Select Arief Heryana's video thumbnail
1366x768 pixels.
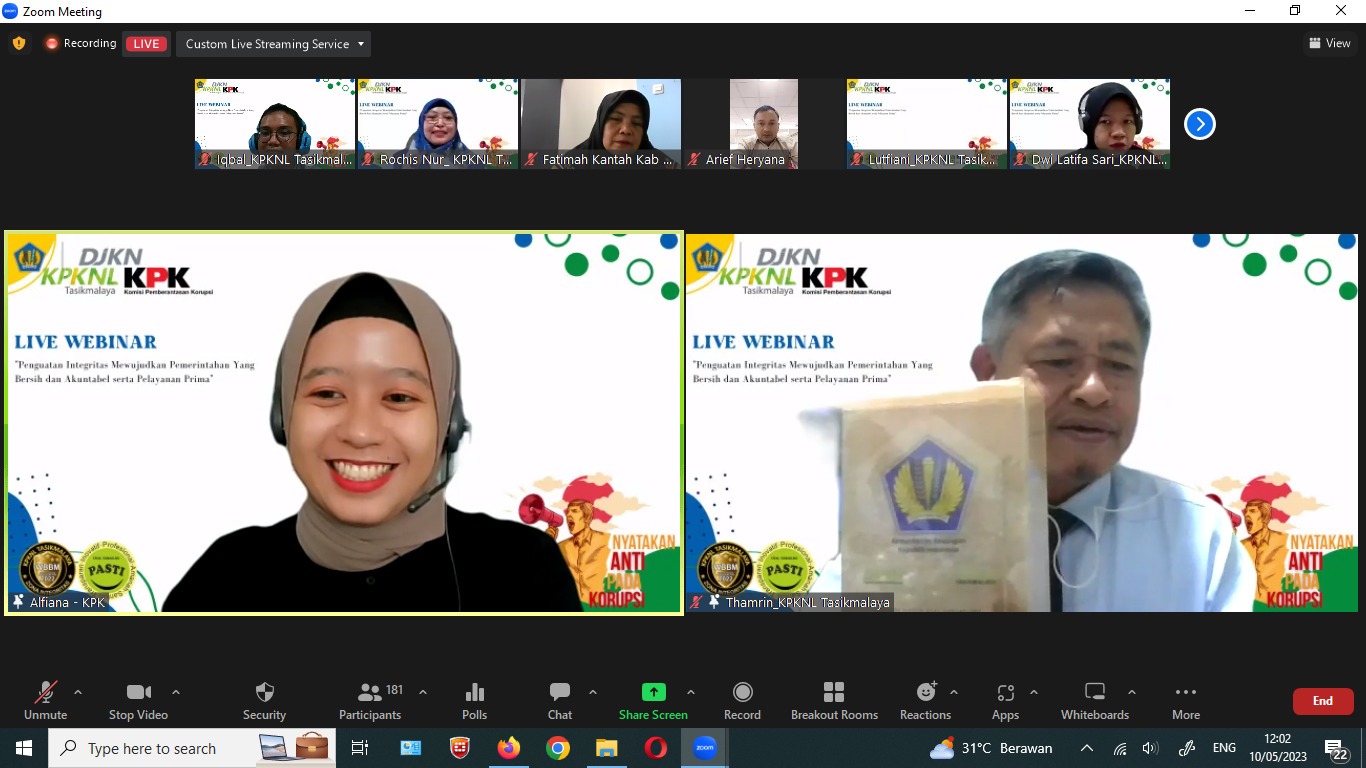[764, 123]
